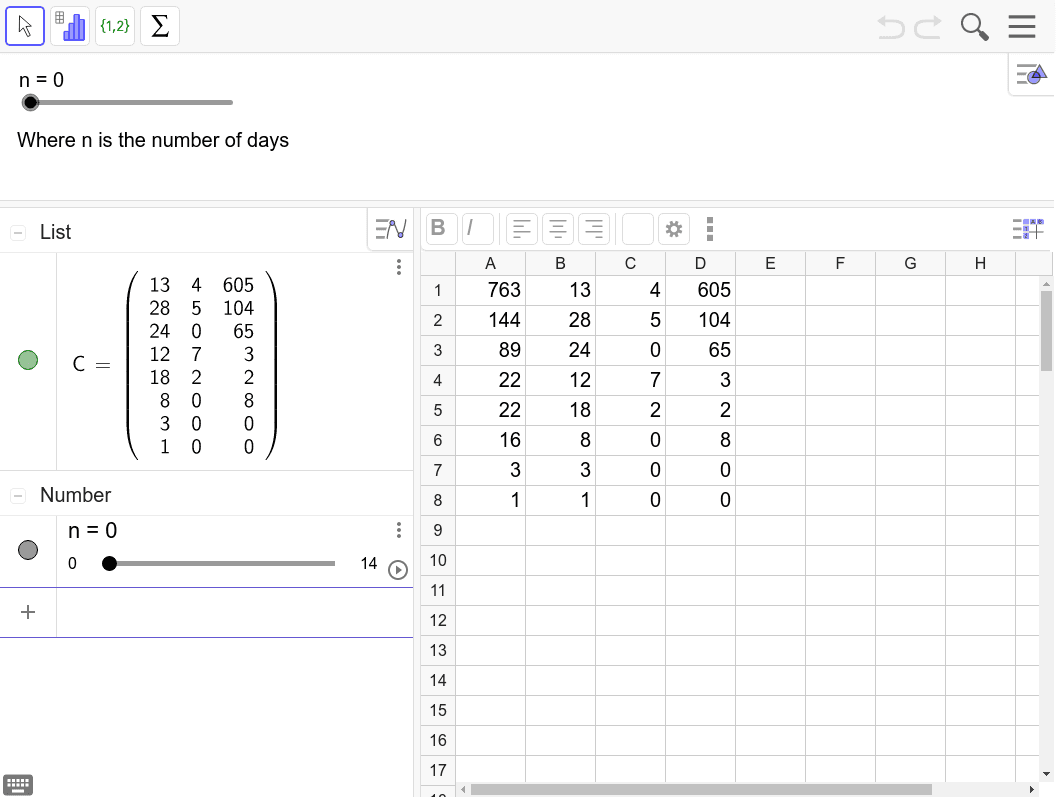Start animating the n slider playback
The image size is (1056, 799).
tap(398, 571)
